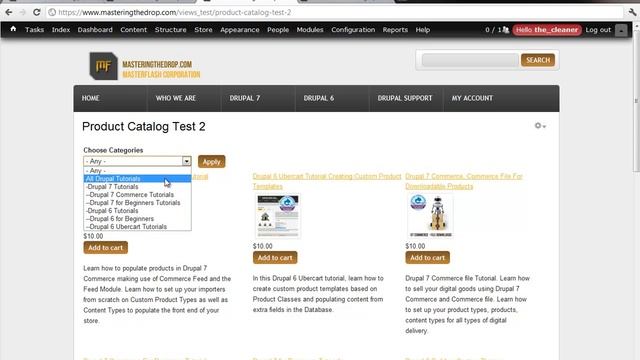Open the gear contextual links icon
The width and height of the screenshot is (640, 360).
[540, 126]
